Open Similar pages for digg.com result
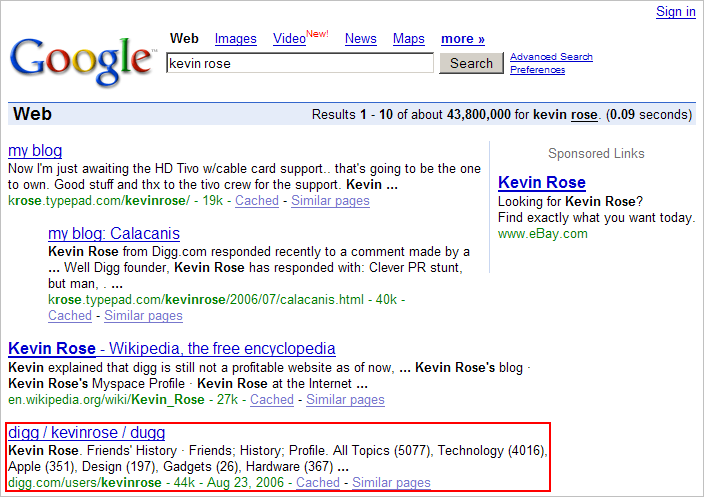The image size is (704, 497). click(391, 483)
